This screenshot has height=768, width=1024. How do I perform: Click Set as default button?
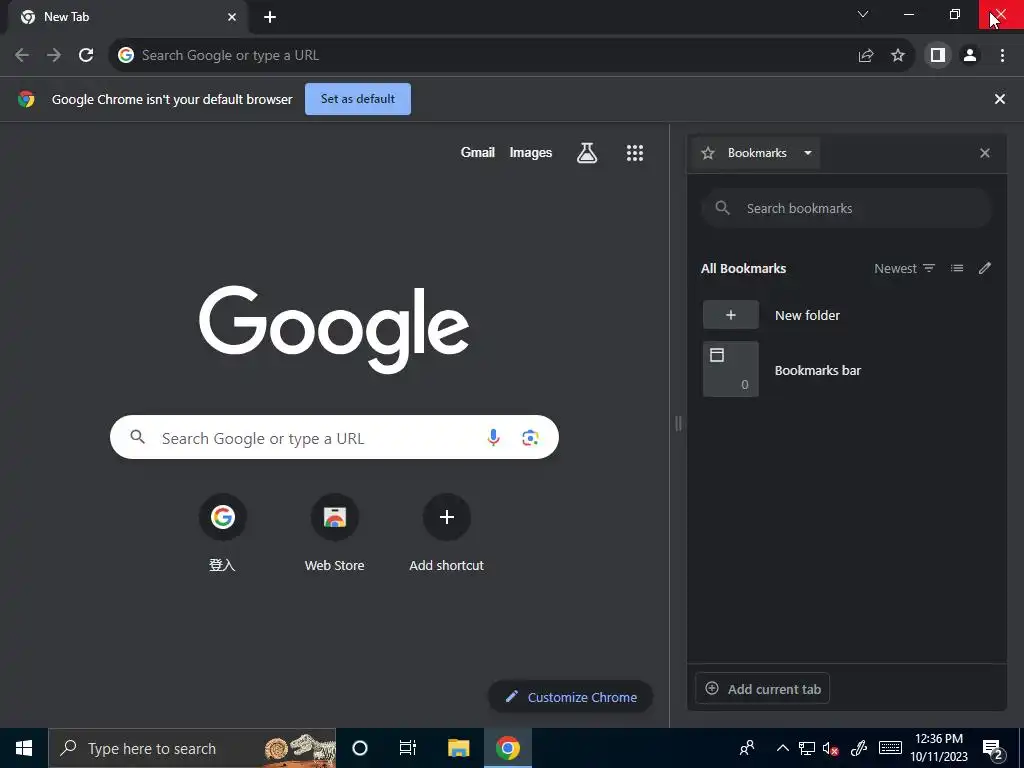[358, 99]
